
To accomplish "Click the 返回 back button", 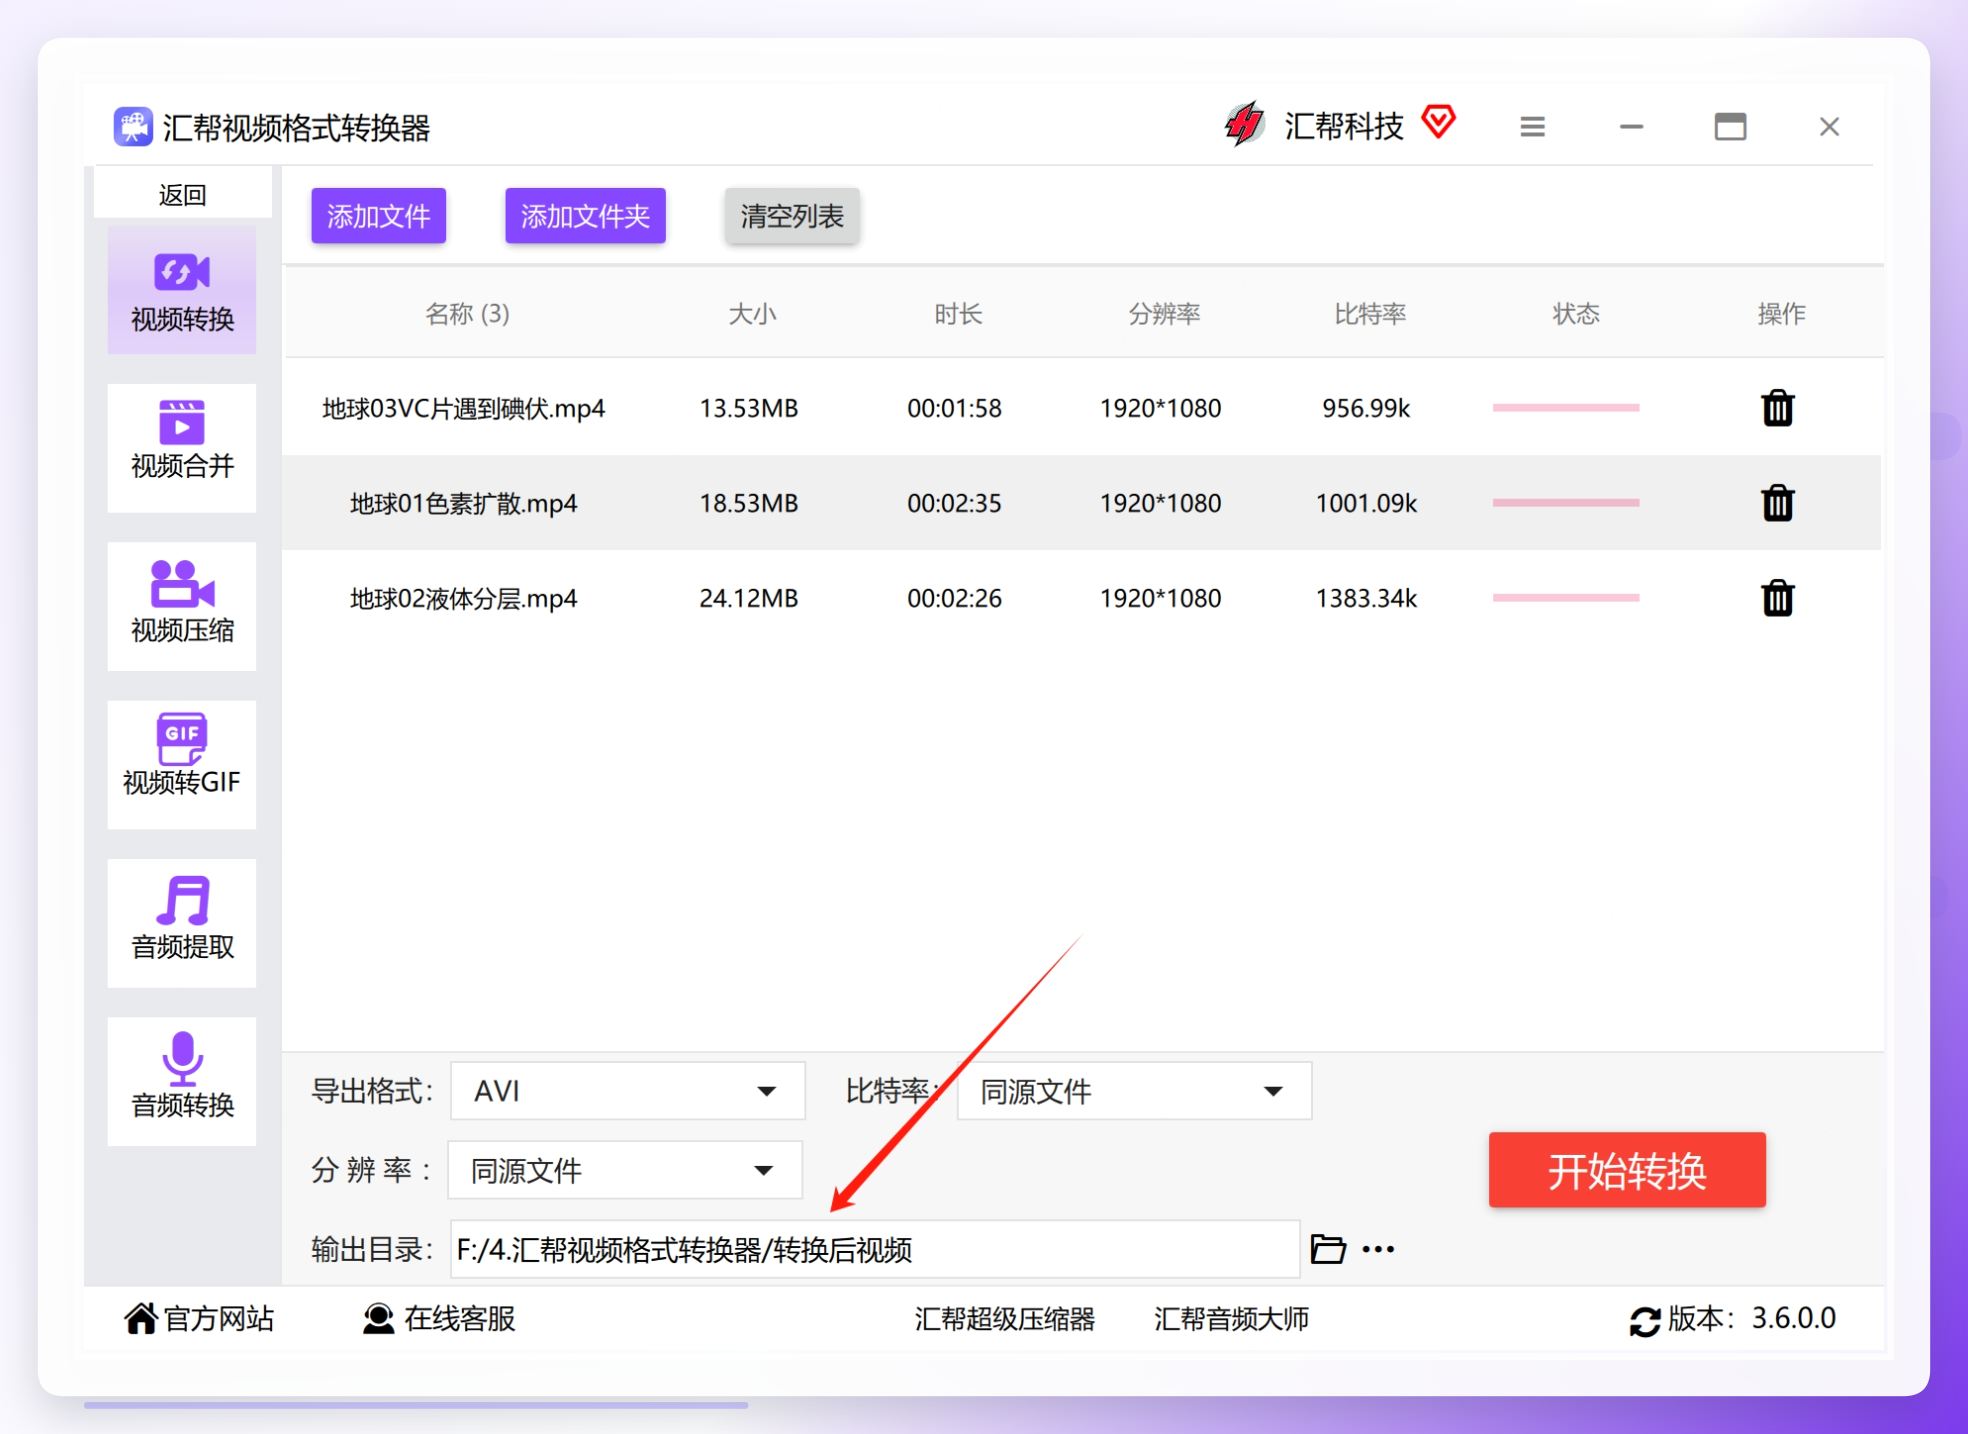I will (x=182, y=194).
